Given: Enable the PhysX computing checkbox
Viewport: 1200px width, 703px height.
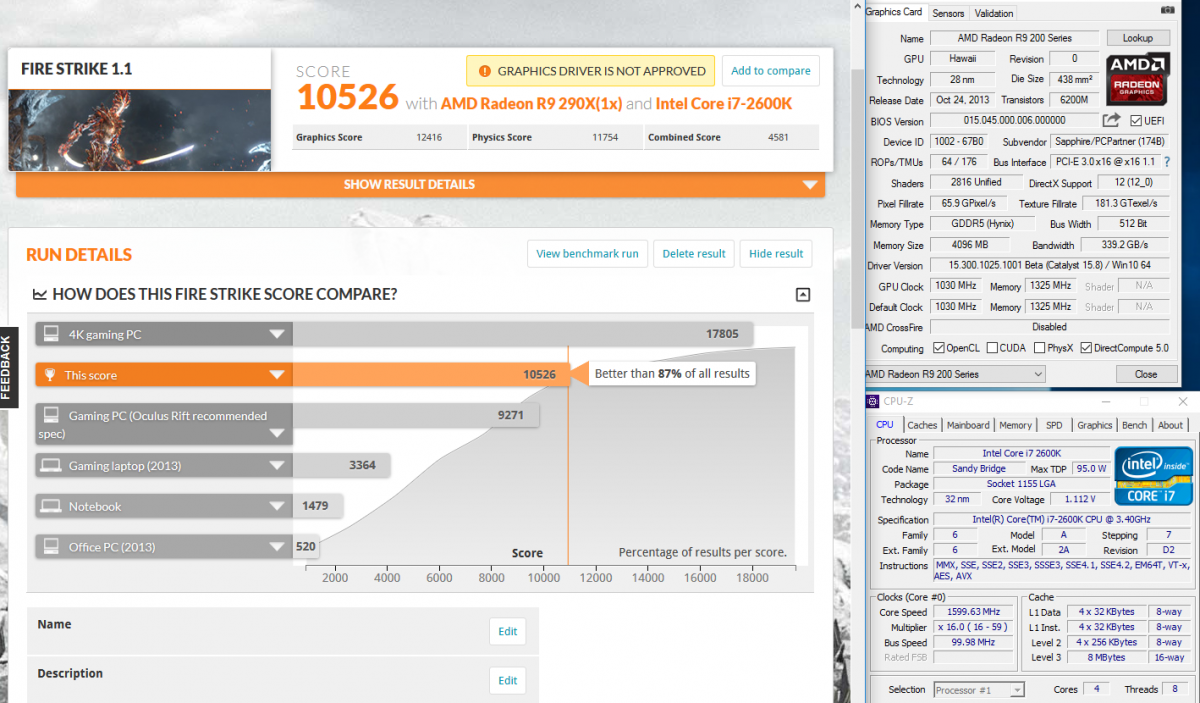Looking at the screenshot, I should (1040, 348).
